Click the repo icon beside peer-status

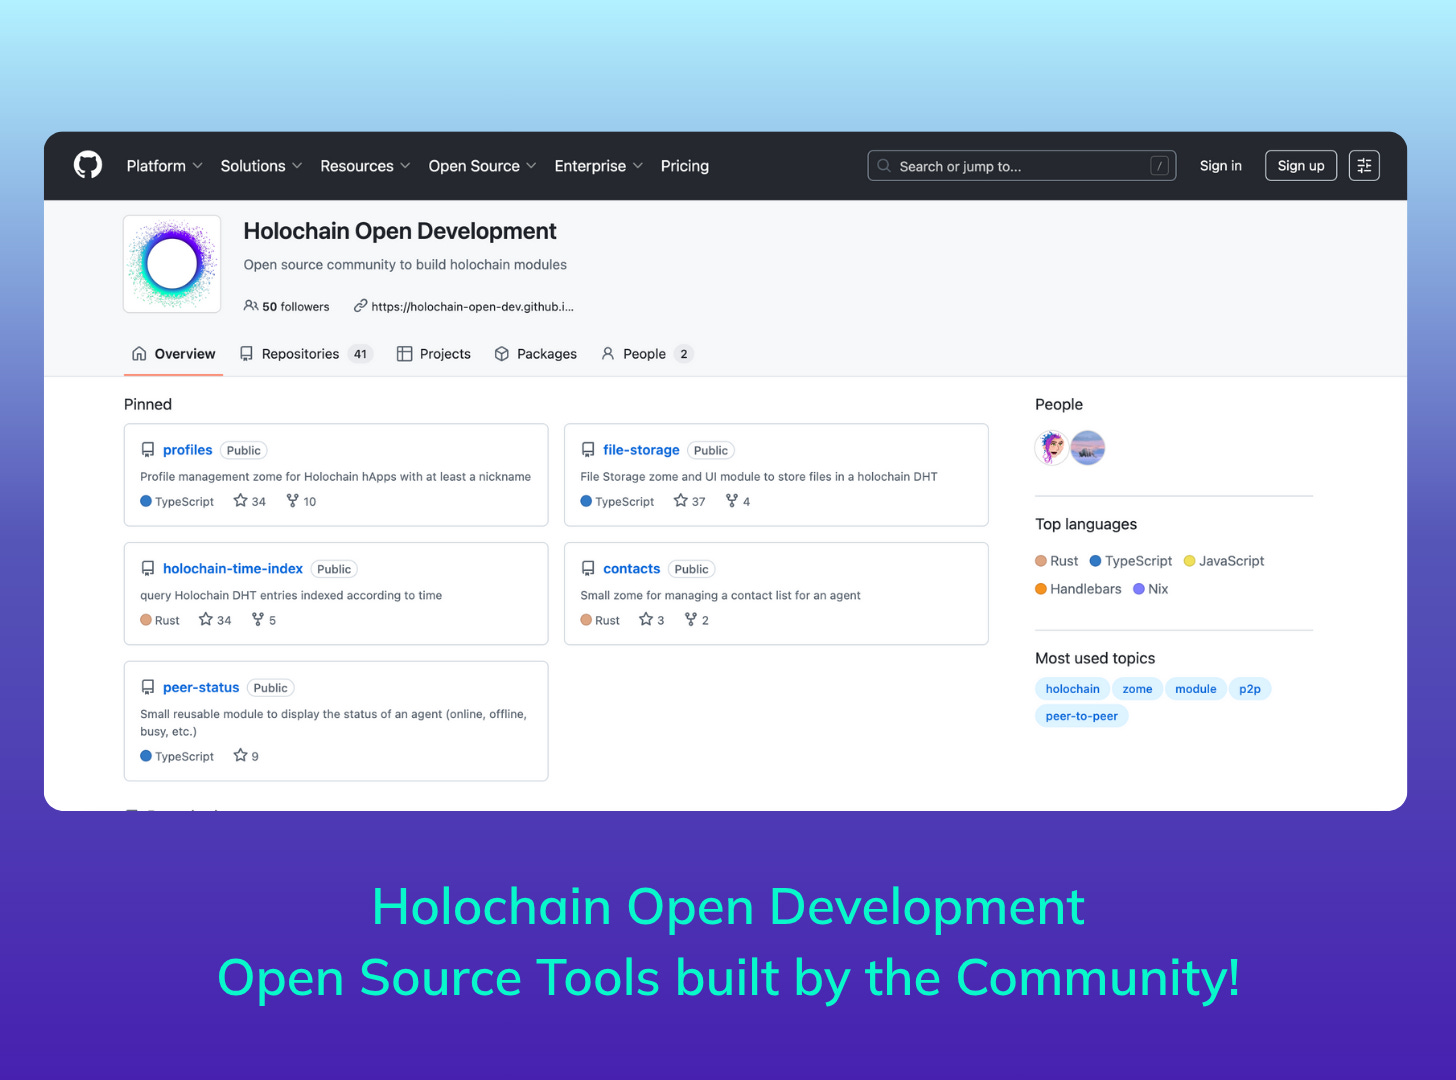(x=148, y=688)
